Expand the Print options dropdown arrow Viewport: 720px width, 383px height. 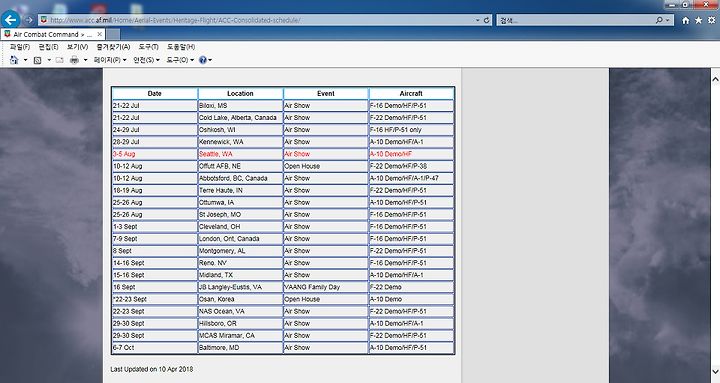point(85,60)
